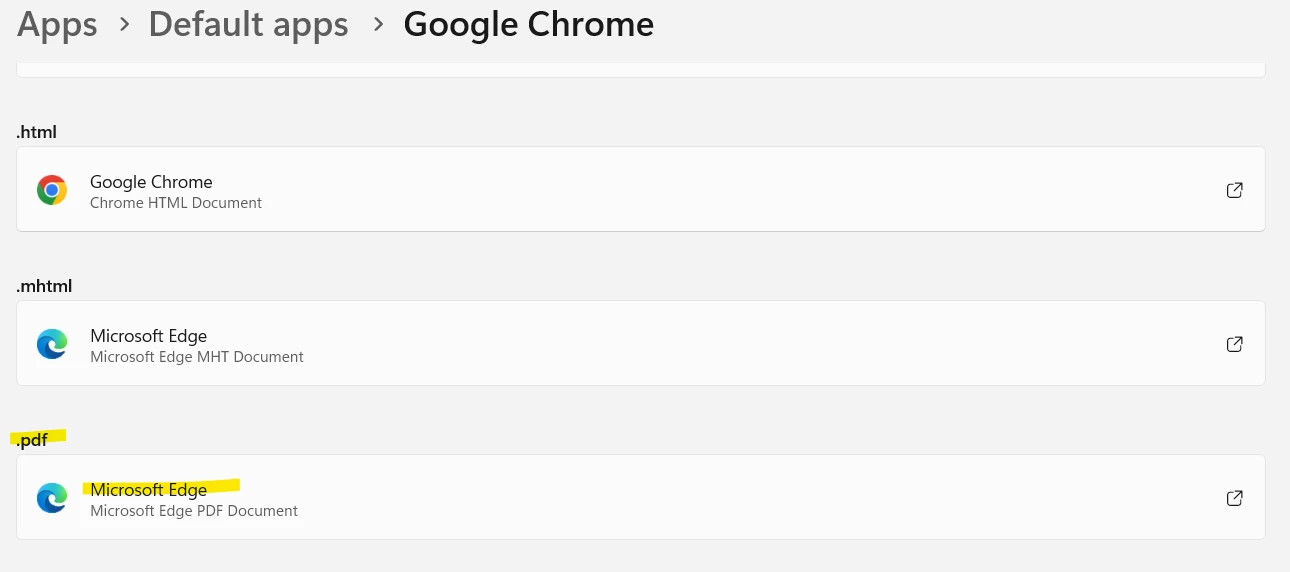Open external link icon for .pdf default

pos(1234,498)
